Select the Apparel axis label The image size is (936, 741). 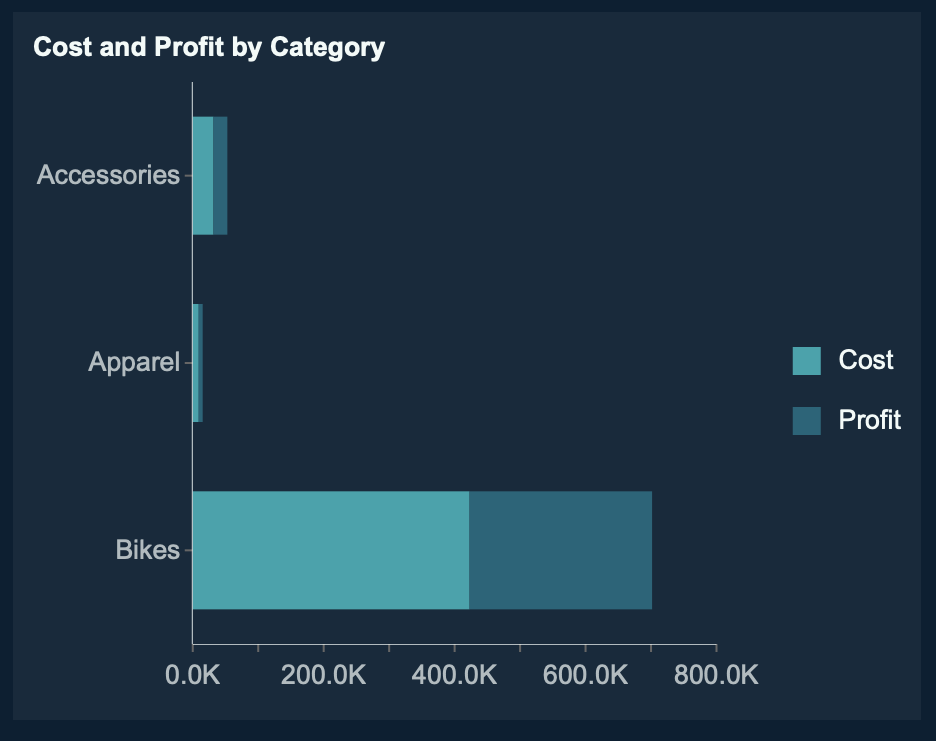(x=134, y=362)
